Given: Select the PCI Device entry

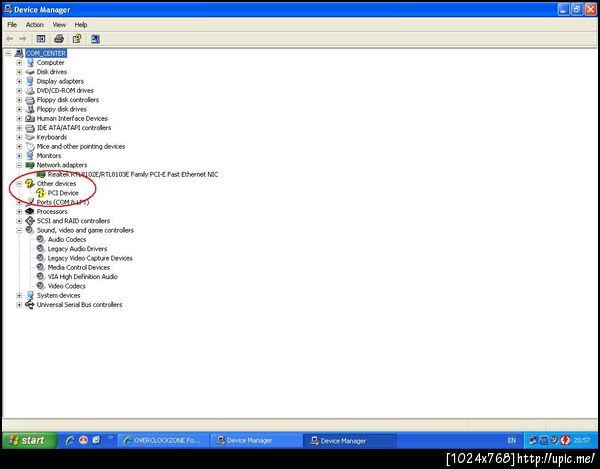Looking at the screenshot, I should coord(63,193).
